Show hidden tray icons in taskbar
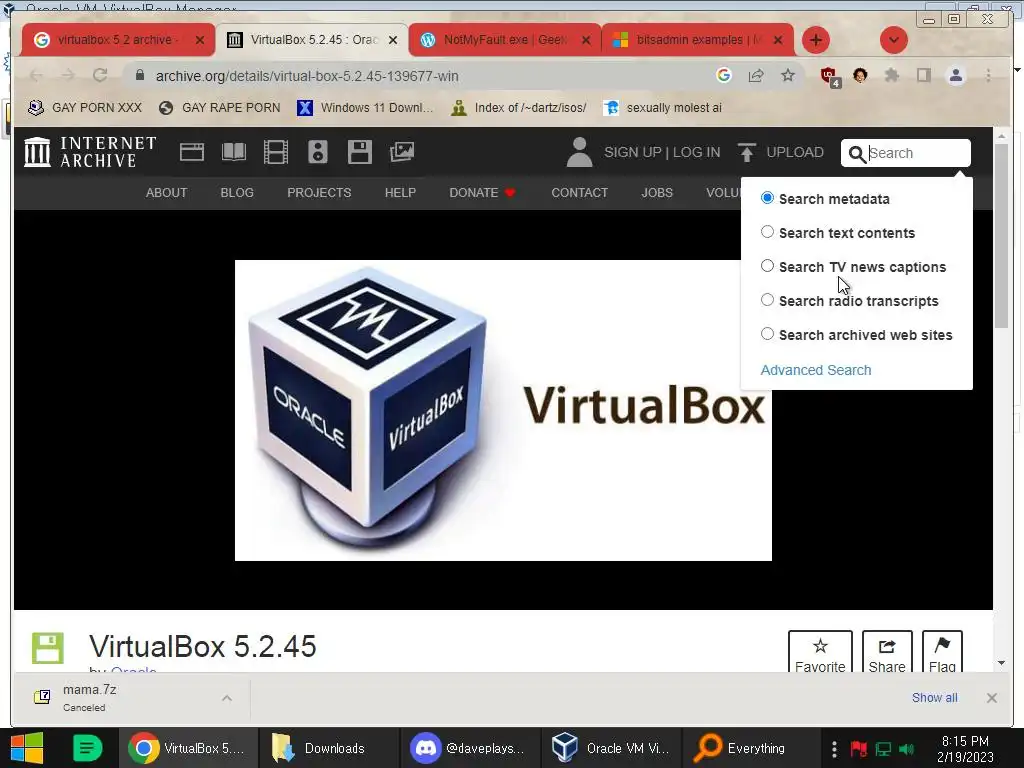1024x768 pixels. [x=834, y=748]
